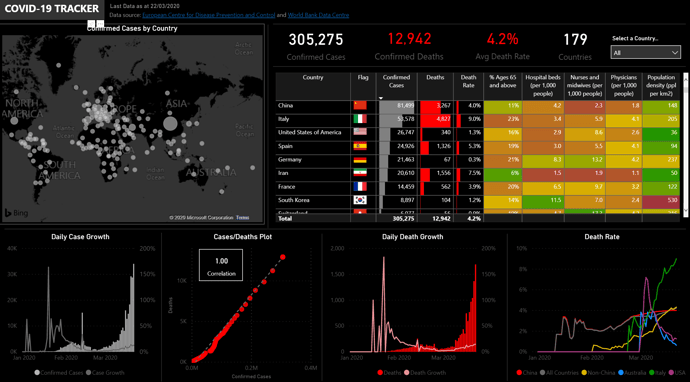Select the Spain row name in the table
Screen dimensions: 690x382
coord(285,146)
